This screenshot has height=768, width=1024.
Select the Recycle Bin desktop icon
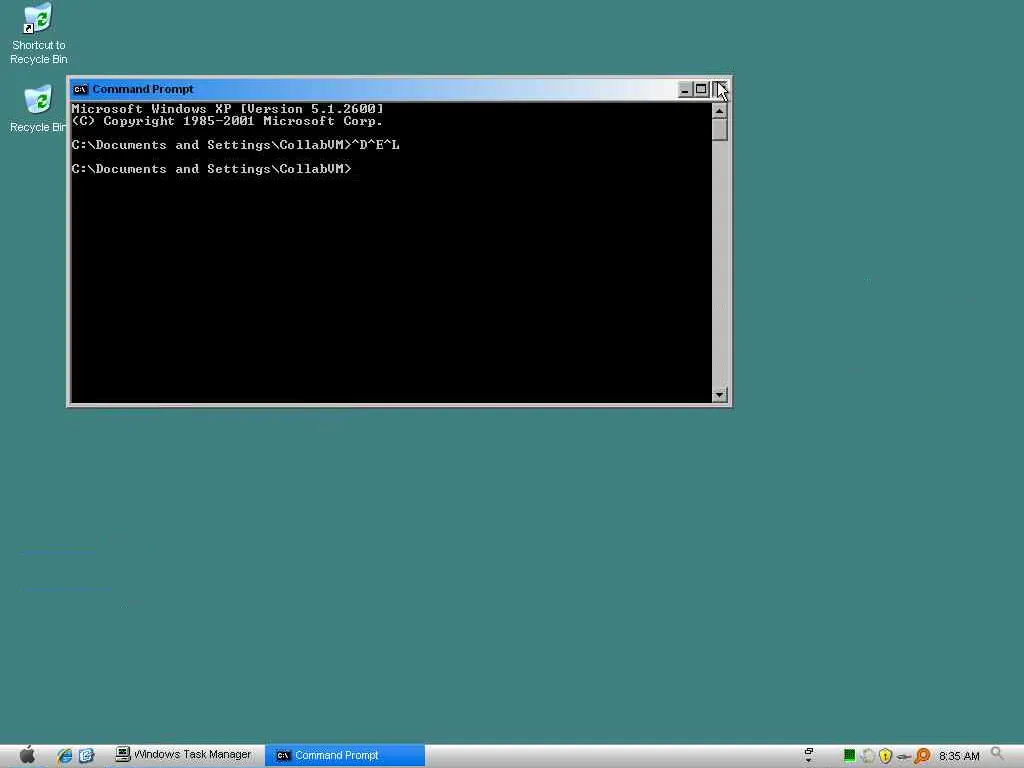pyautogui.click(x=38, y=108)
